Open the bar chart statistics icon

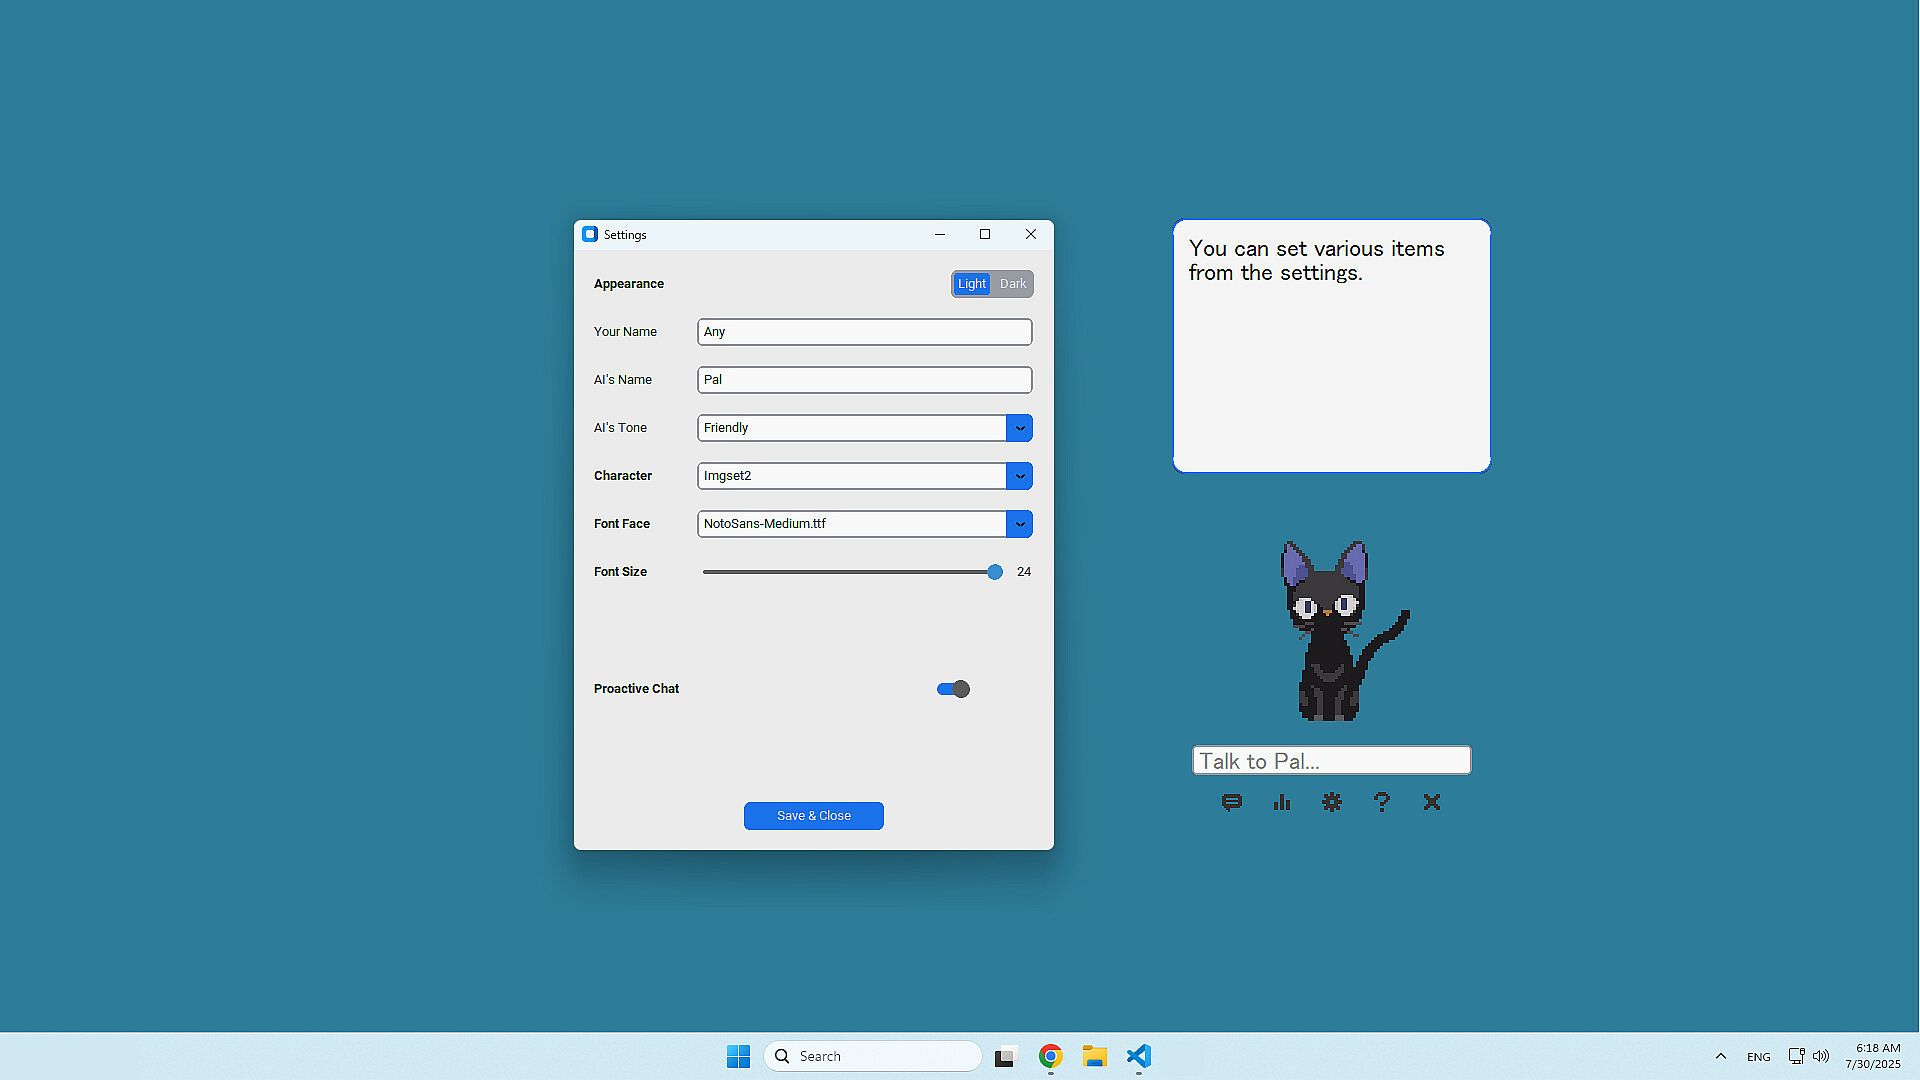tap(1282, 802)
